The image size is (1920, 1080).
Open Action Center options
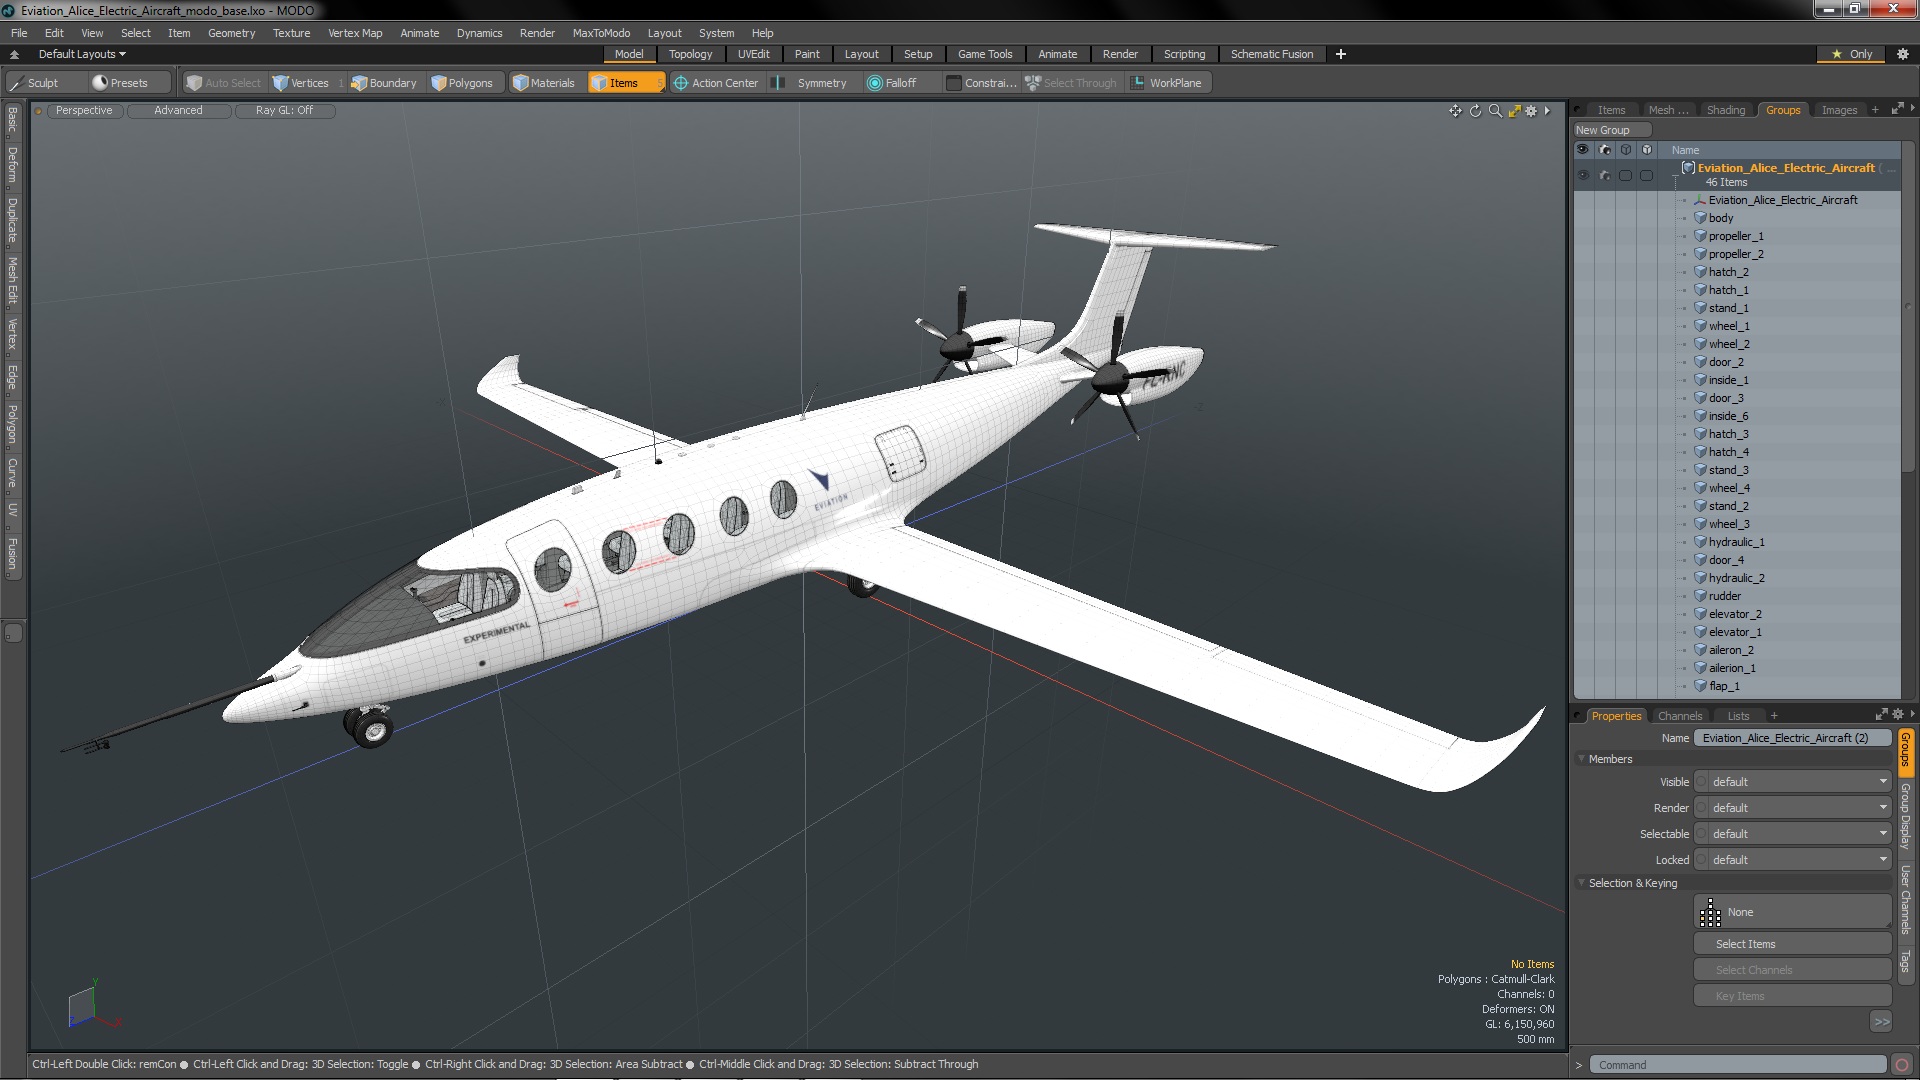(x=717, y=83)
